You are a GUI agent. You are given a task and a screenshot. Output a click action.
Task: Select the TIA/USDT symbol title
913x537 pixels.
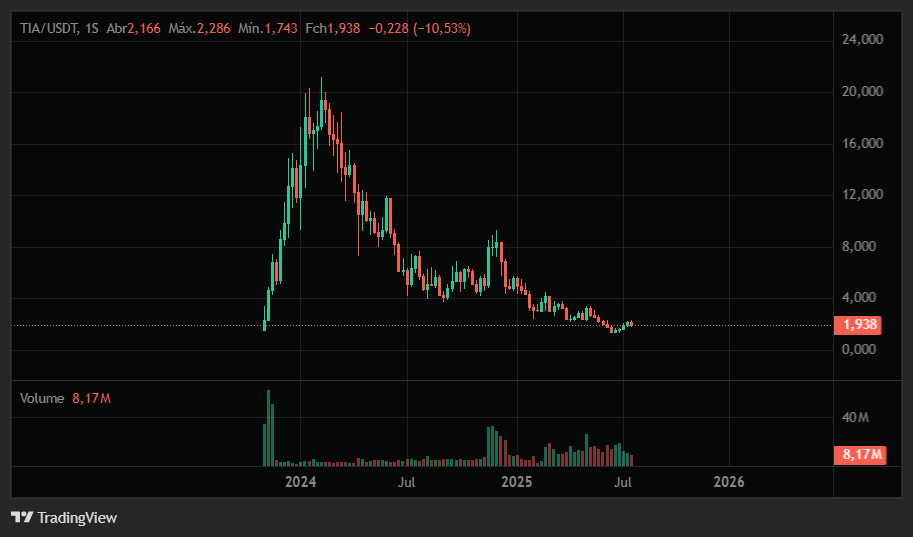pyautogui.click(x=49, y=28)
